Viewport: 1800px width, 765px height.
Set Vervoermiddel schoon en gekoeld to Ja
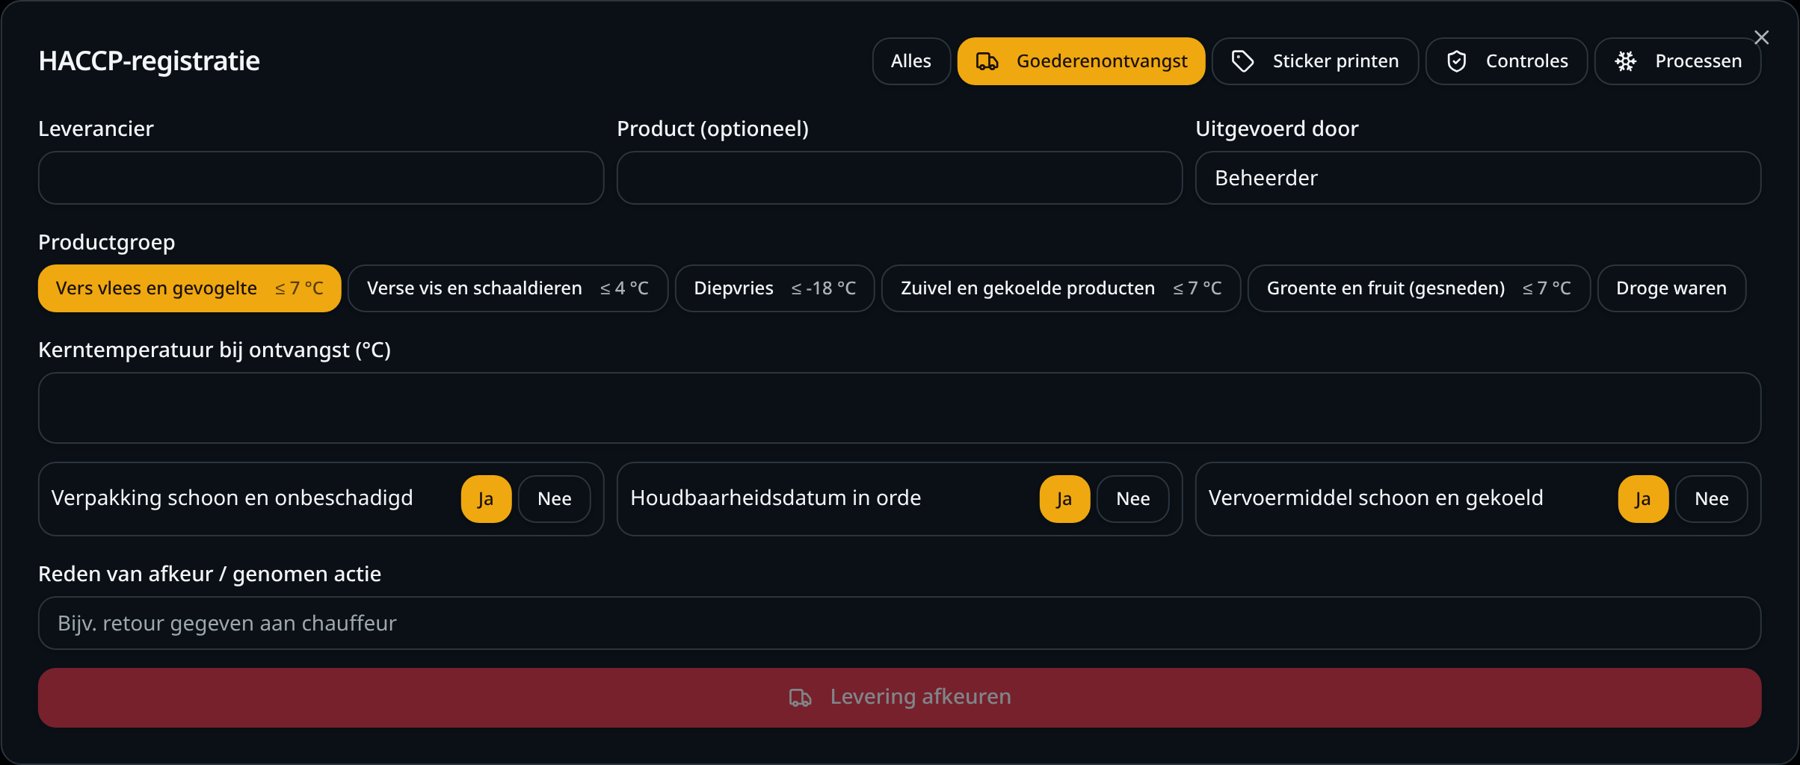click(1643, 499)
